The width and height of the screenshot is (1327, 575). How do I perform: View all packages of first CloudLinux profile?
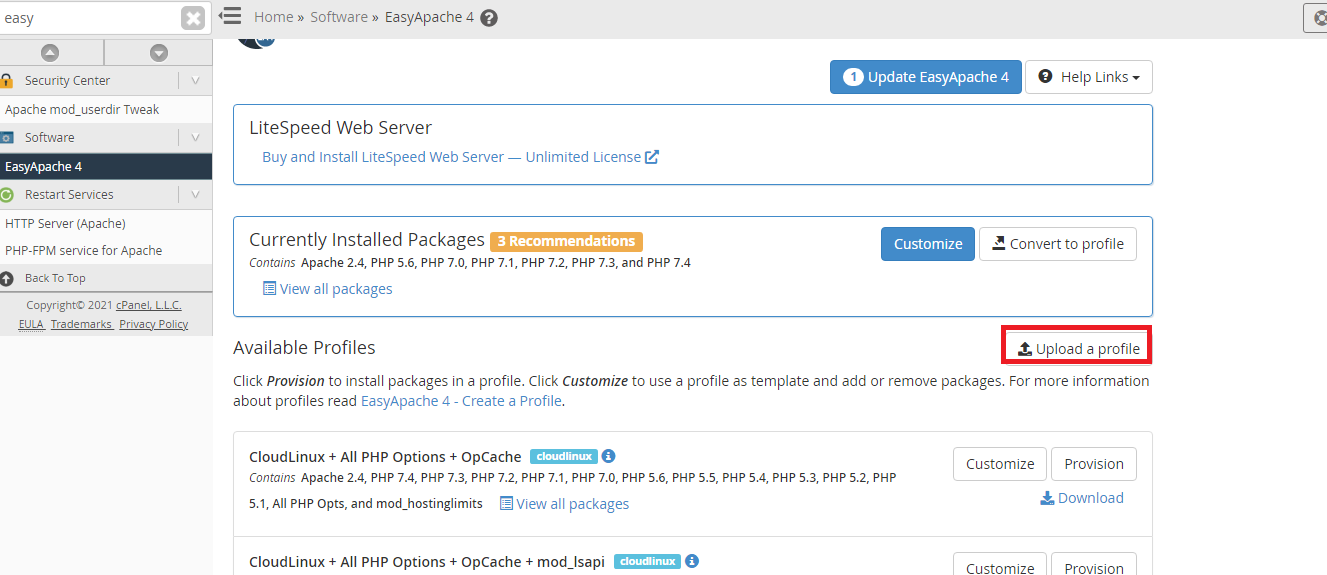(564, 504)
